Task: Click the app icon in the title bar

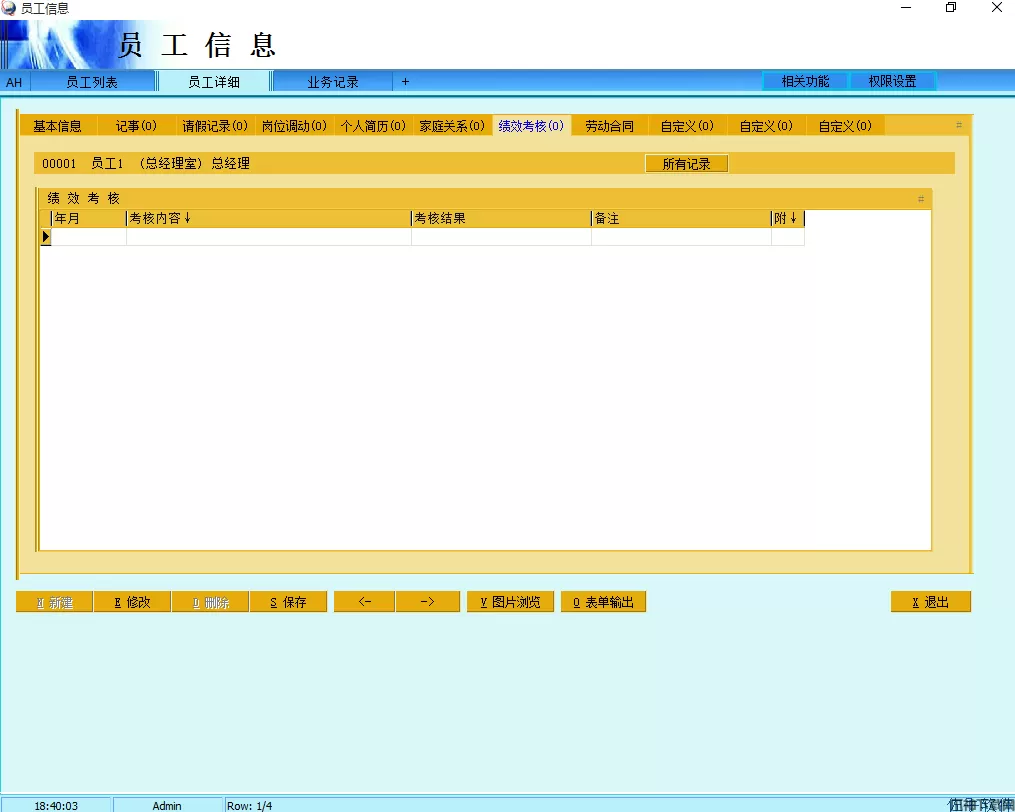Action: (8, 8)
